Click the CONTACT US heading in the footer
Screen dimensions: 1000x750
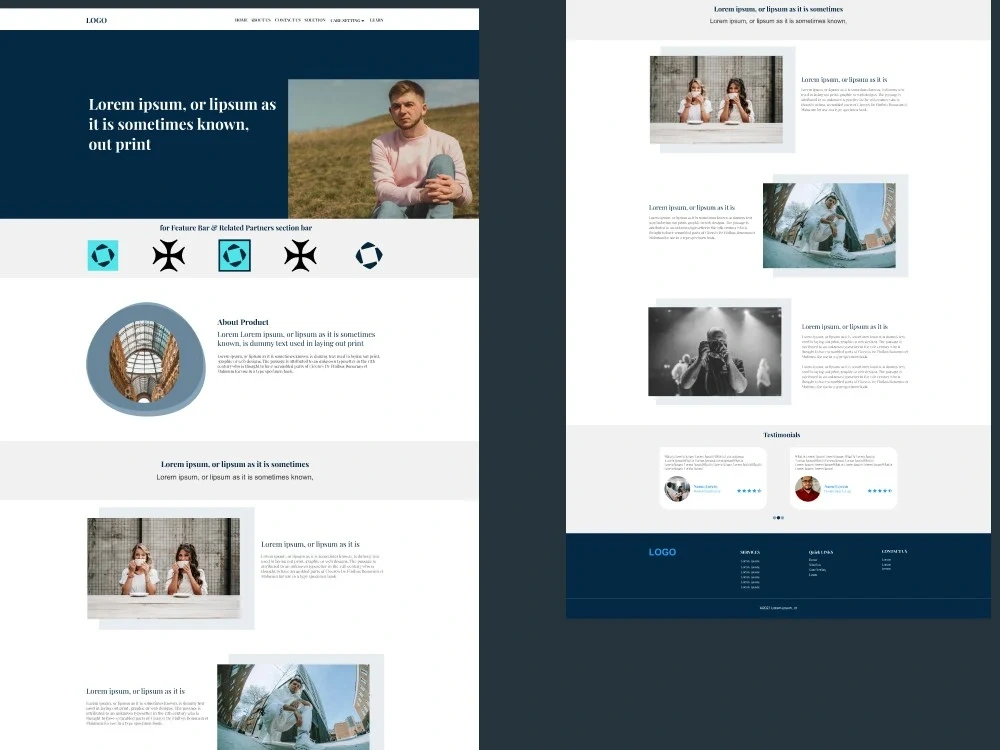[x=894, y=552]
